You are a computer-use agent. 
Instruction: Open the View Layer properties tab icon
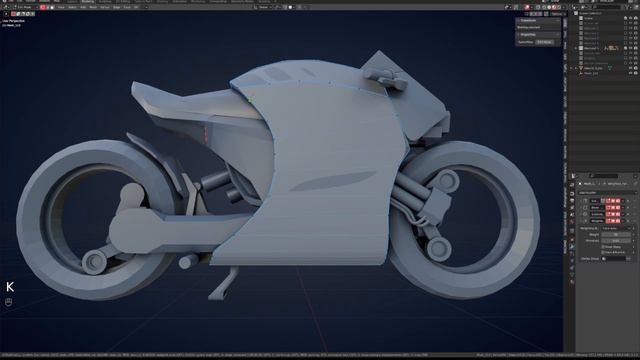(572, 208)
